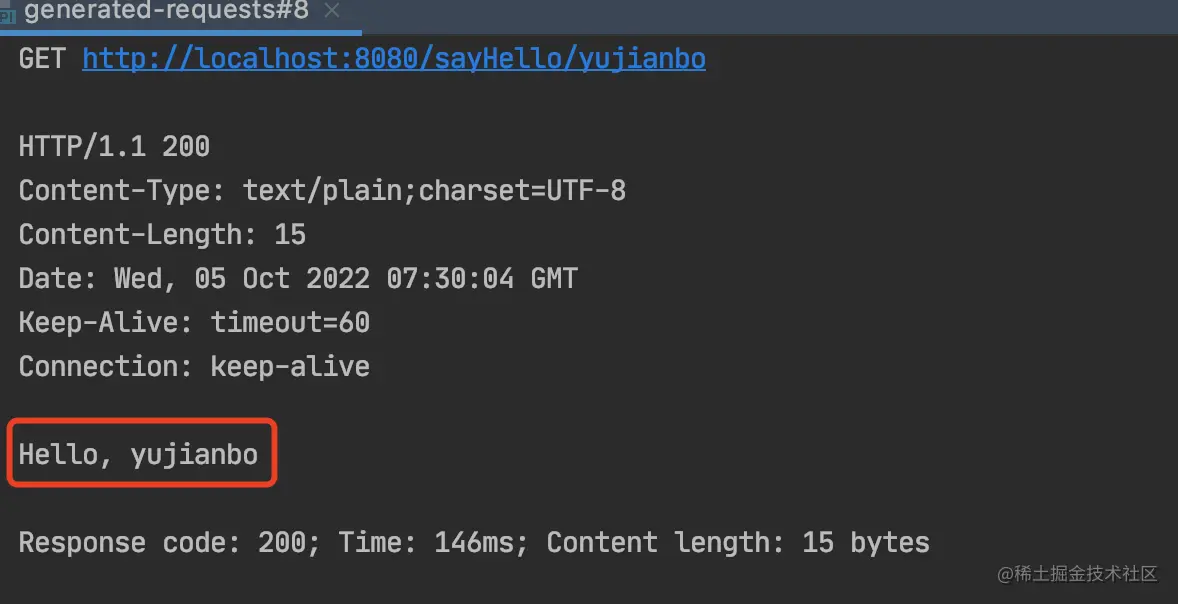Click the HTTP/1.1 200 status line
1178x604 pixels.
click(x=114, y=146)
